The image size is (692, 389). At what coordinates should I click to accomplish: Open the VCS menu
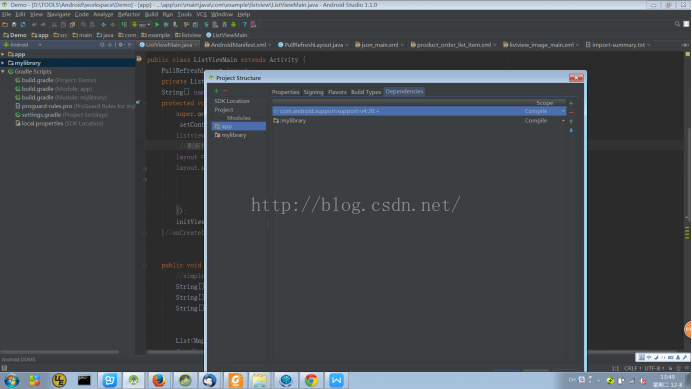coord(201,14)
